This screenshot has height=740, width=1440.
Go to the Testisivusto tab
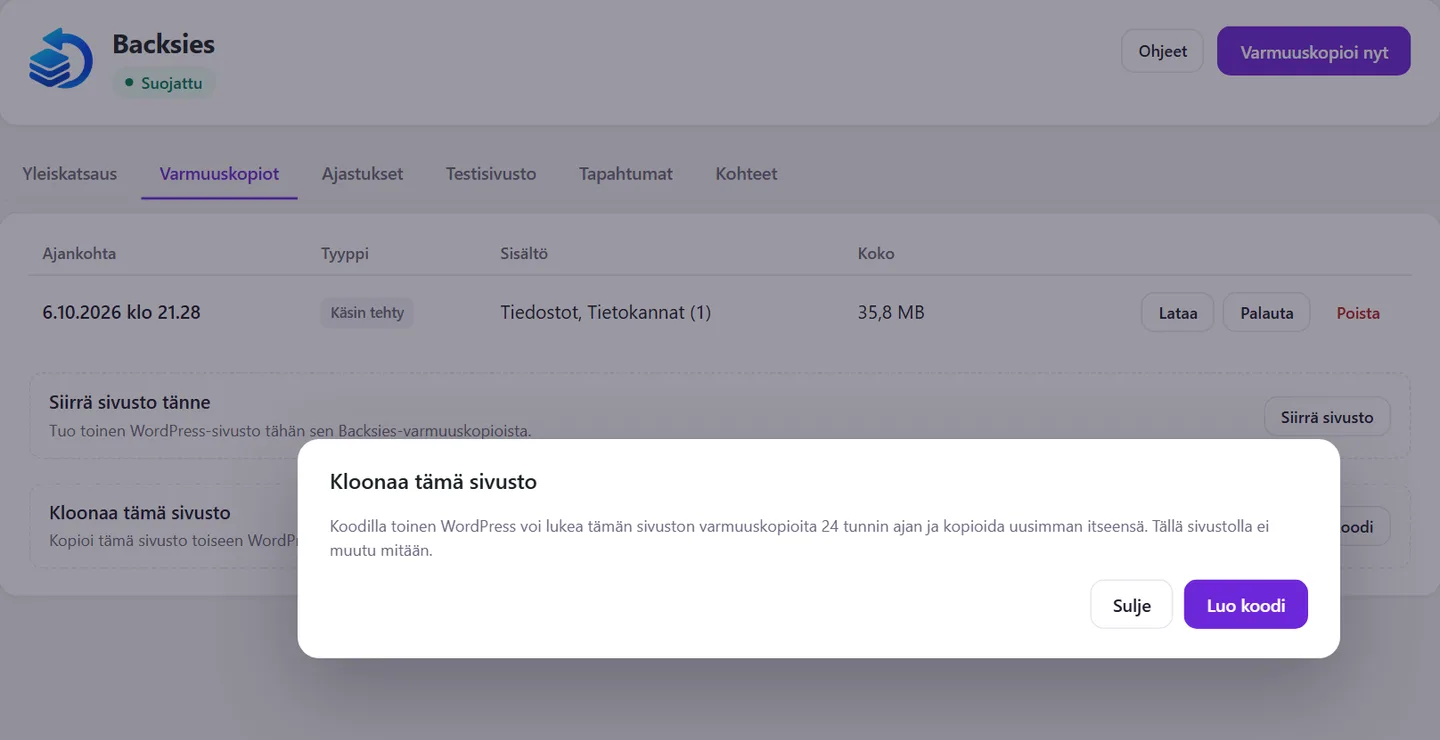[x=491, y=174]
